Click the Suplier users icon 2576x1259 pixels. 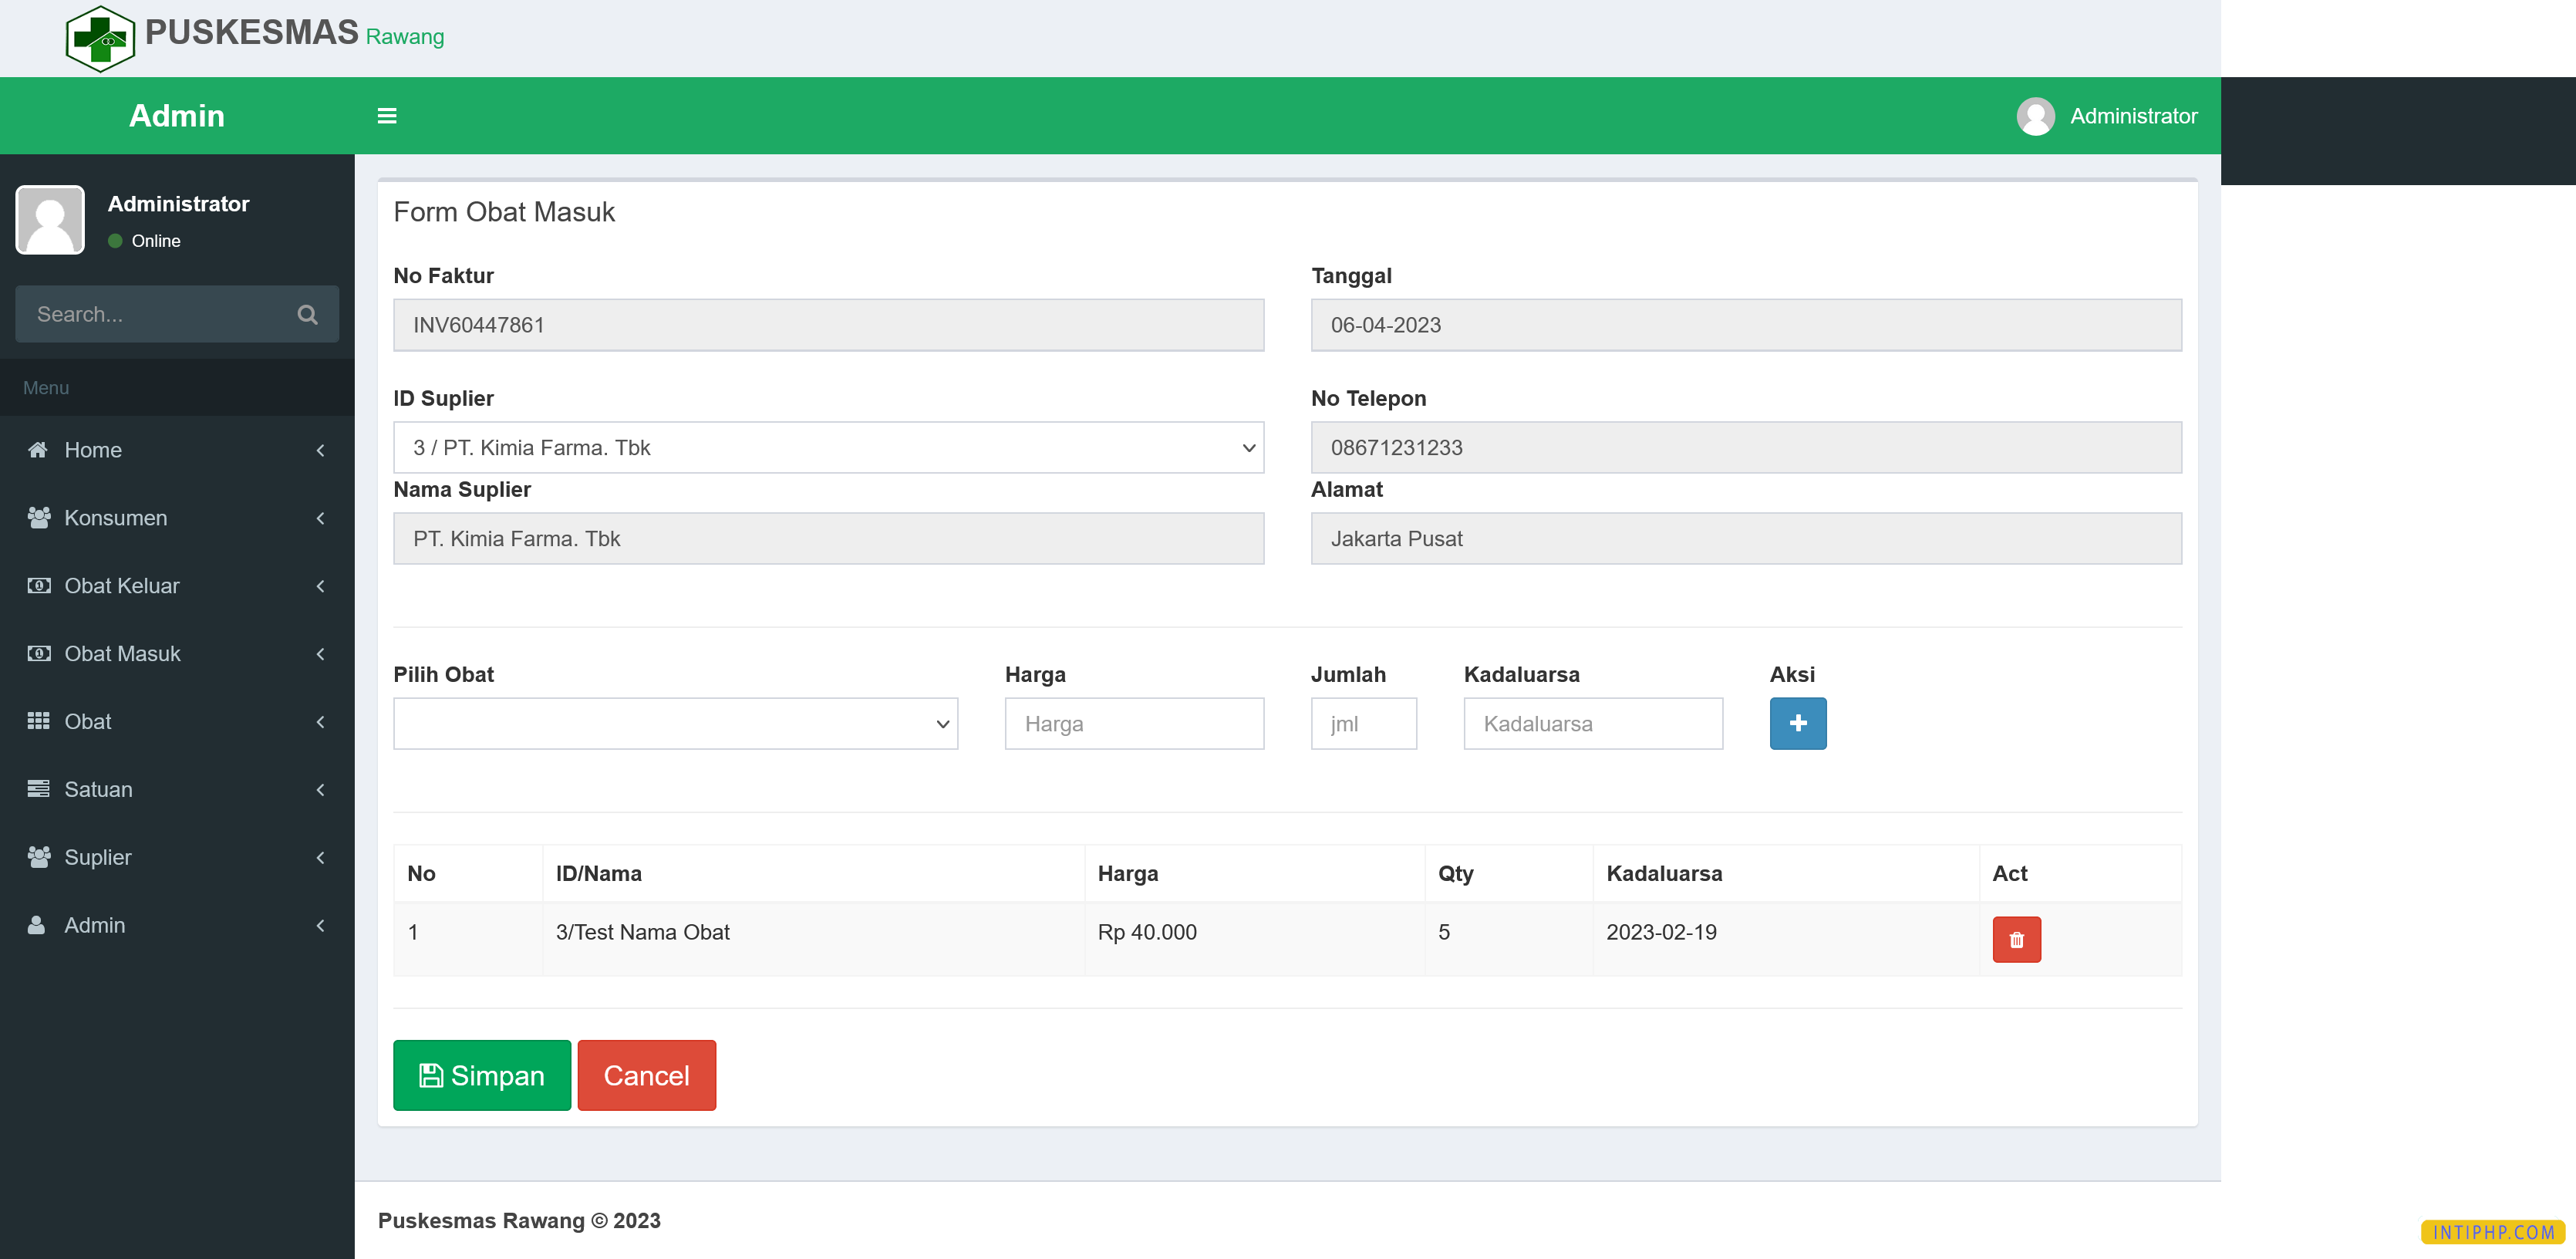point(38,857)
